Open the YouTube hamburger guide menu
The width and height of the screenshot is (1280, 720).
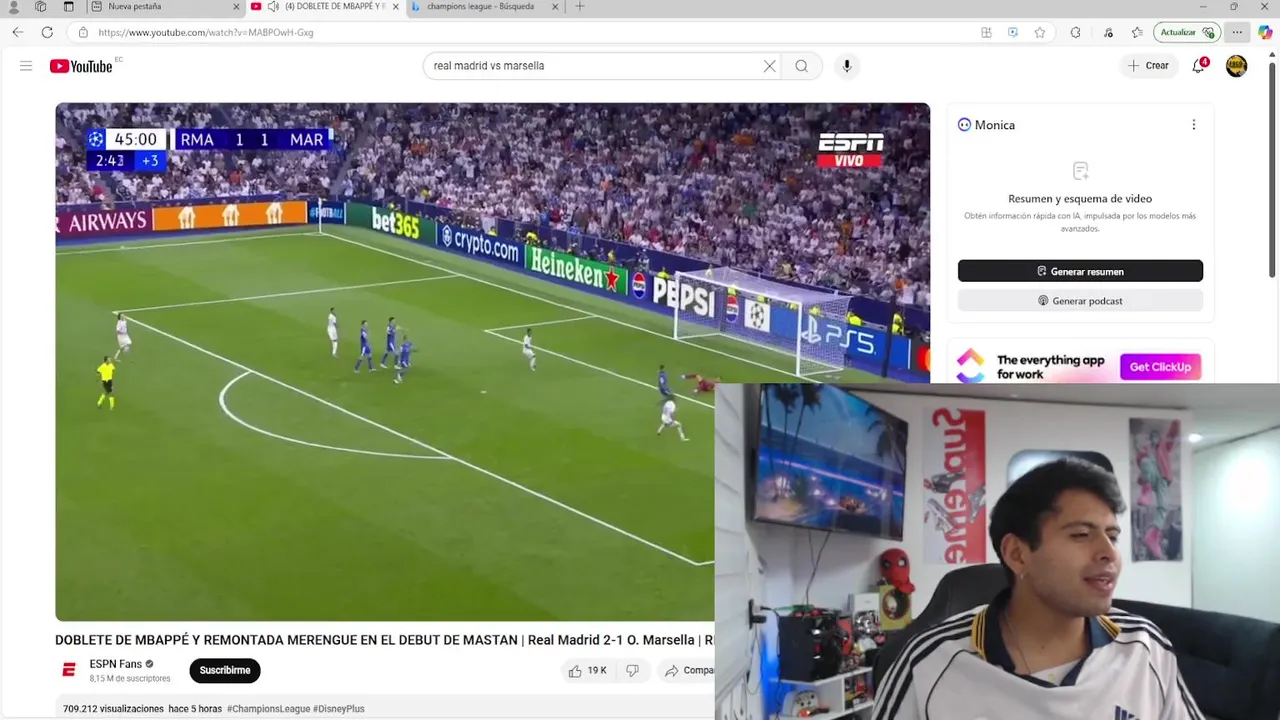(26, 66)
